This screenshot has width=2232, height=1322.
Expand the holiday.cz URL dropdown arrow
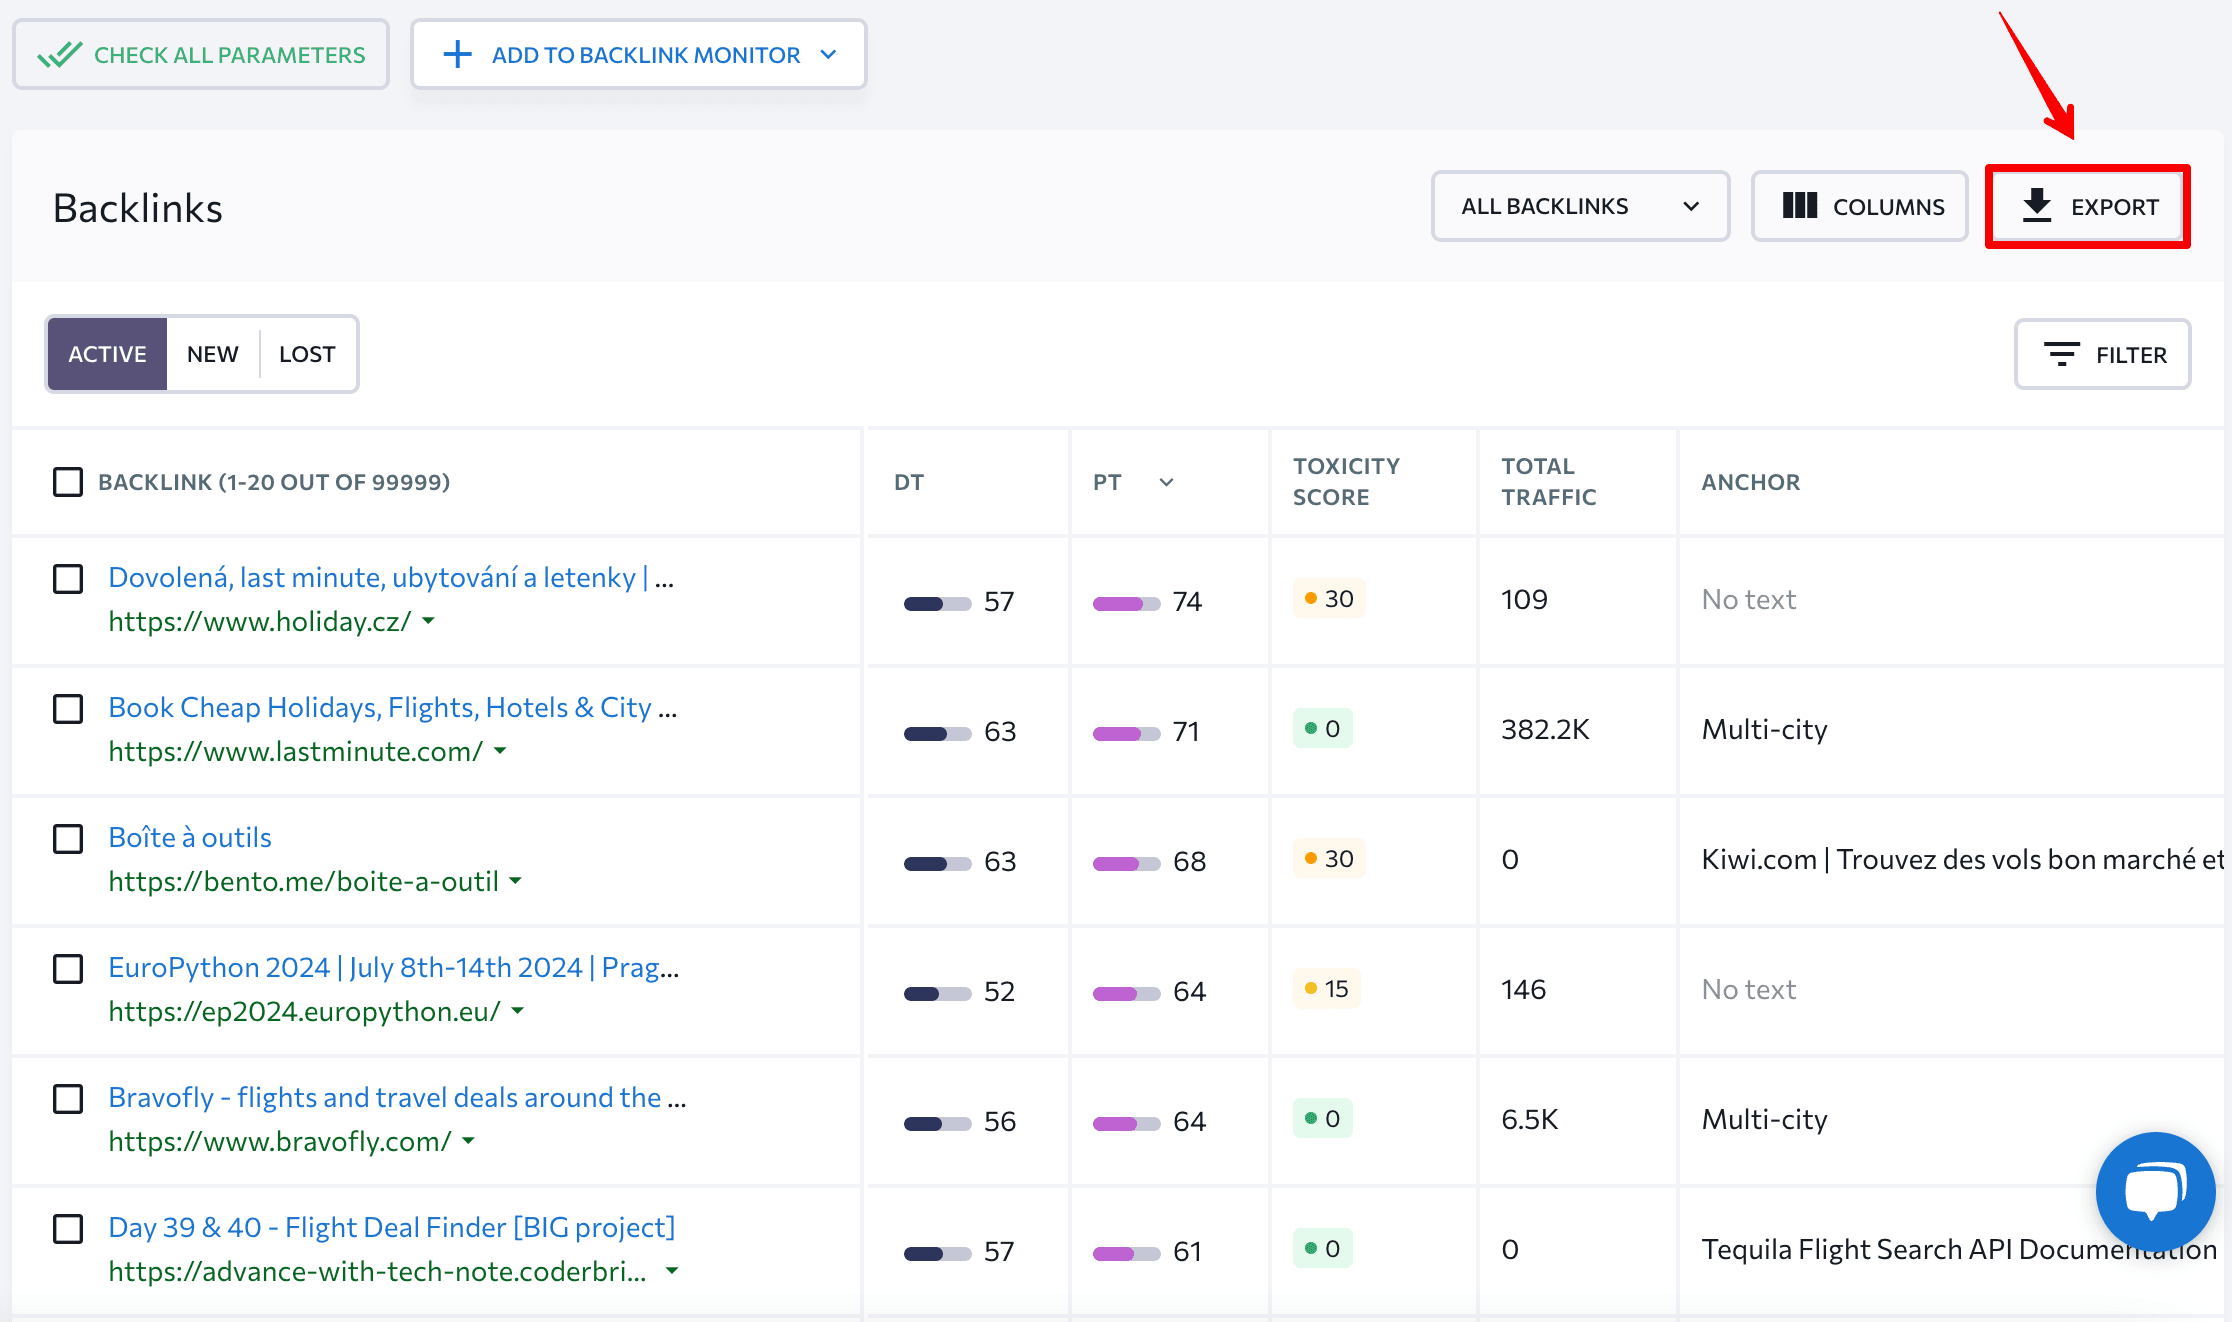tap(429, 621)
